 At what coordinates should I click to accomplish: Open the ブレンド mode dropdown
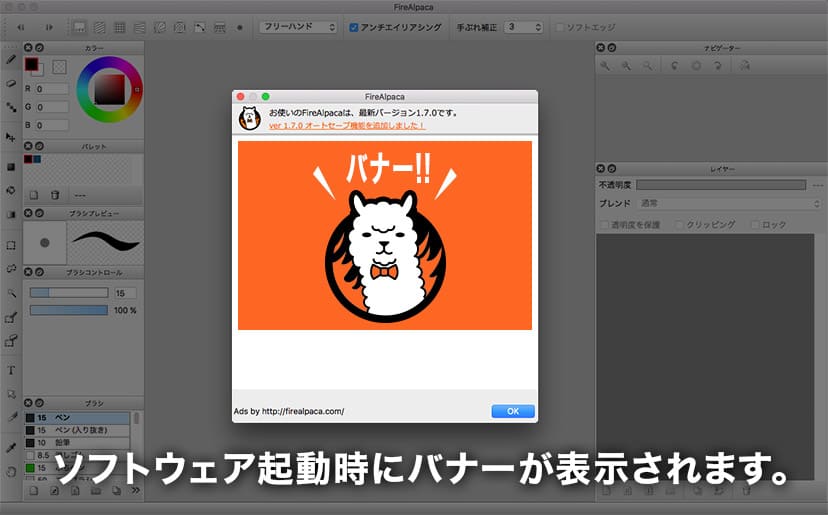coord(730,203)
